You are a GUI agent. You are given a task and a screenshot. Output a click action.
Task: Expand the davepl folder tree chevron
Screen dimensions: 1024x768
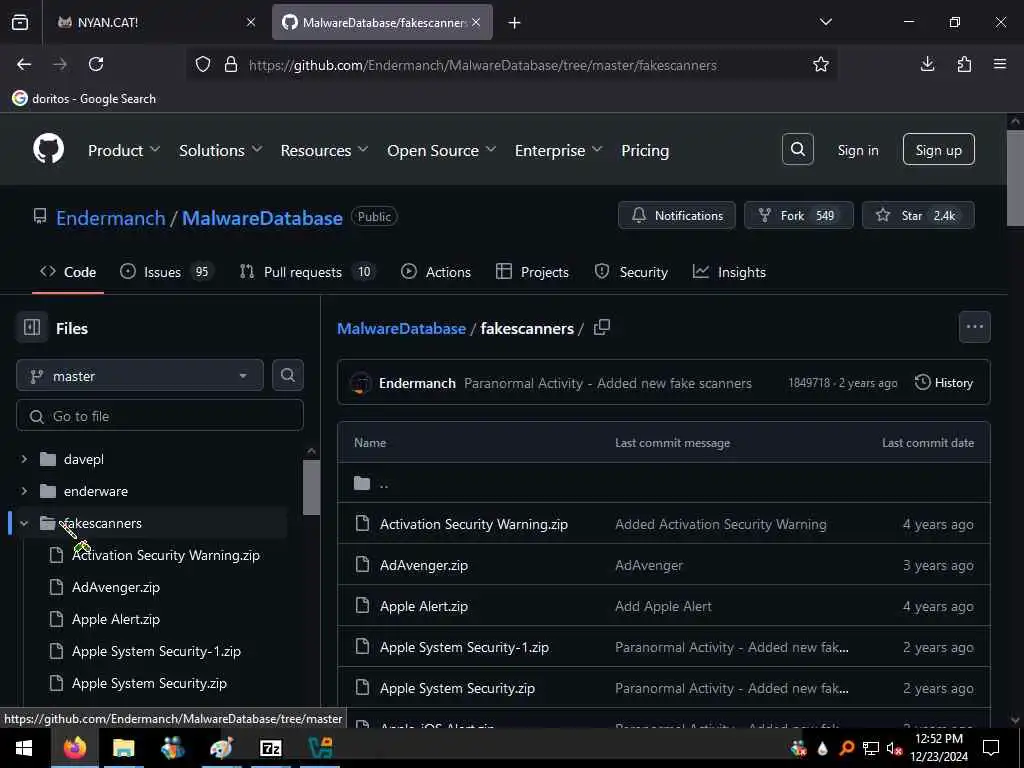(24, 459)
